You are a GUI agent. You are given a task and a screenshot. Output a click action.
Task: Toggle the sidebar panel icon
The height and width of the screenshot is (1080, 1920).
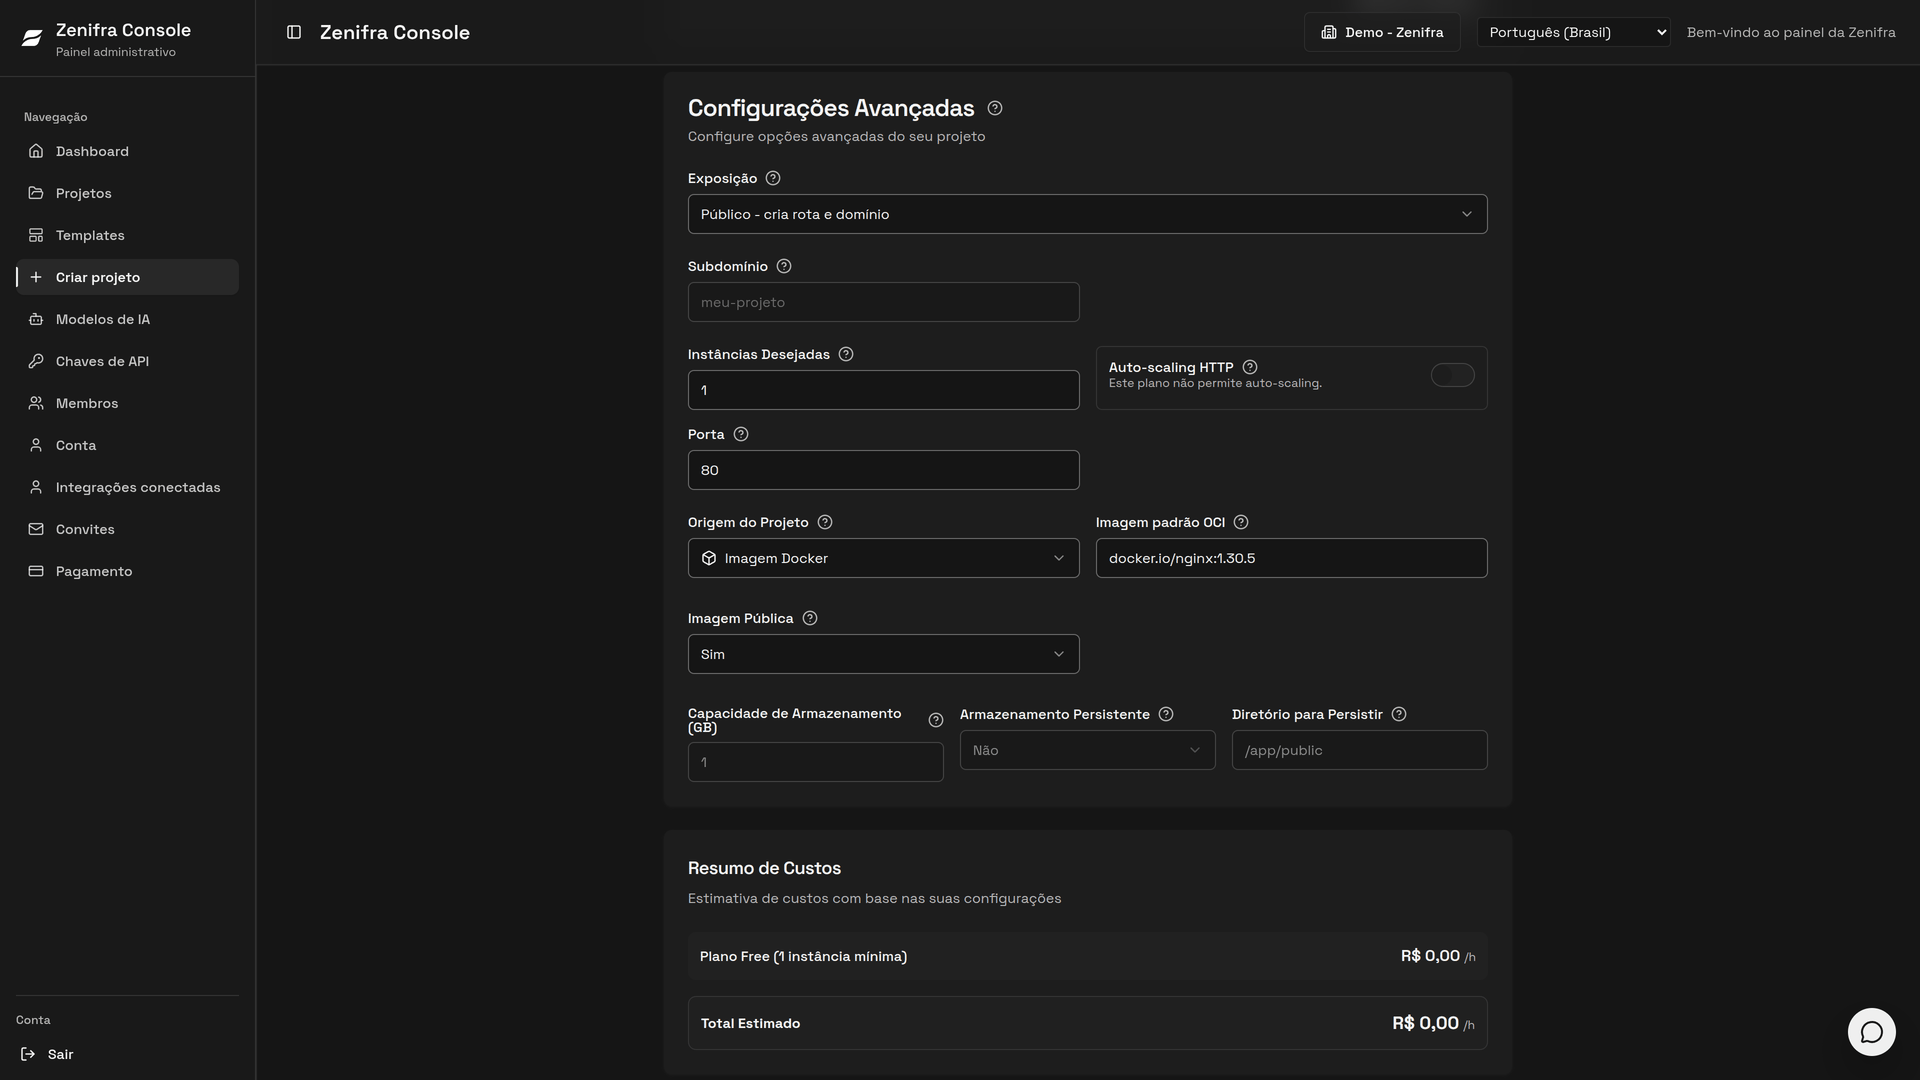[x=294, y=32]
